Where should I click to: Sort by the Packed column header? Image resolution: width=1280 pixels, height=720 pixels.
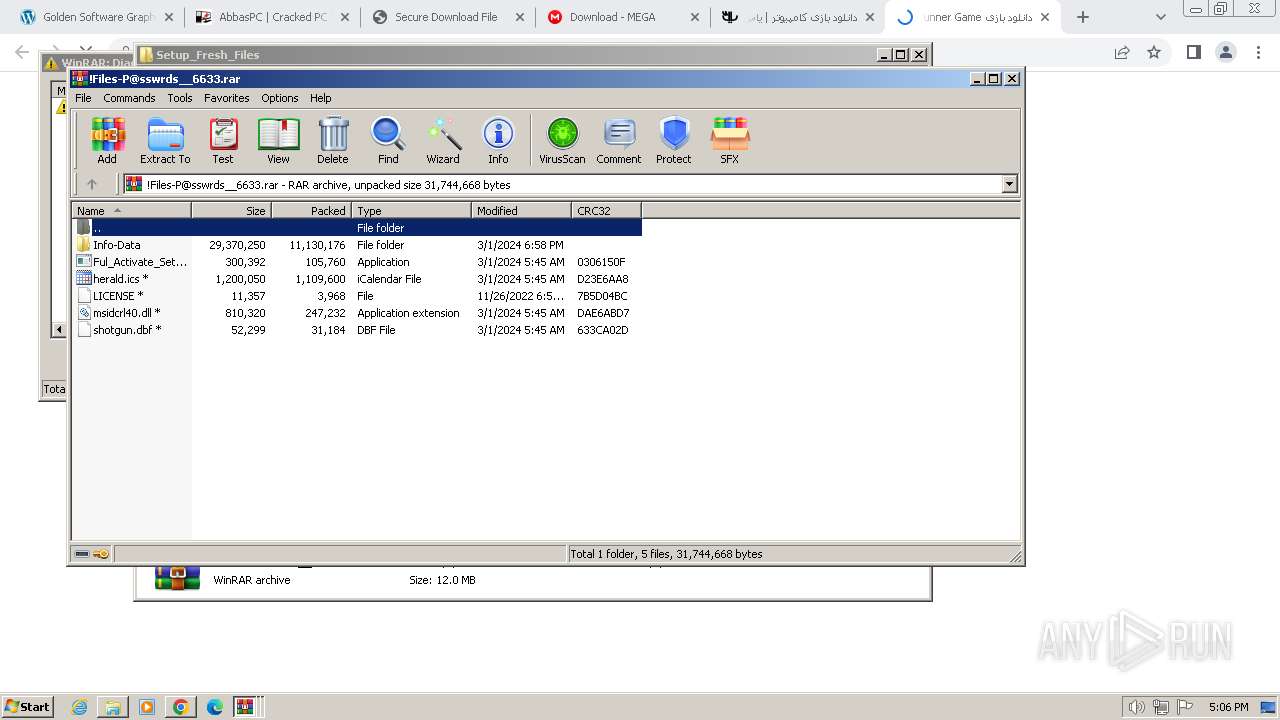pos(312,210)
